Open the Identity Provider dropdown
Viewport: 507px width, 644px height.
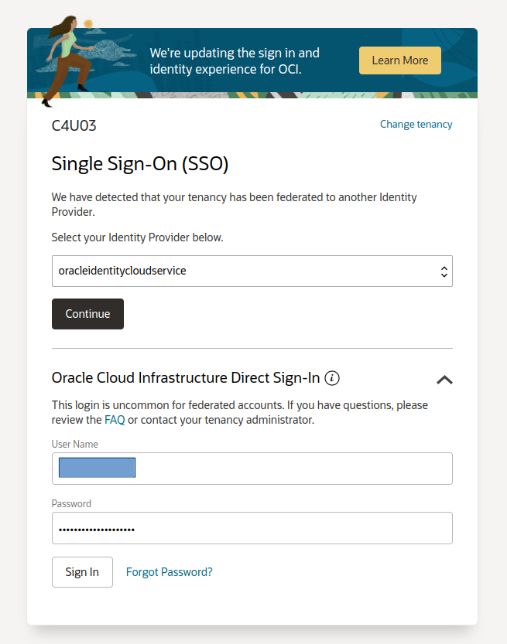(252, 271)
